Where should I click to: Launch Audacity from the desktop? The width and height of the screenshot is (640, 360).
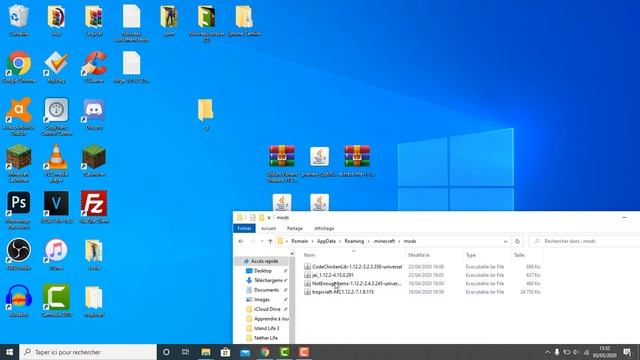click(x=18, y=301)
